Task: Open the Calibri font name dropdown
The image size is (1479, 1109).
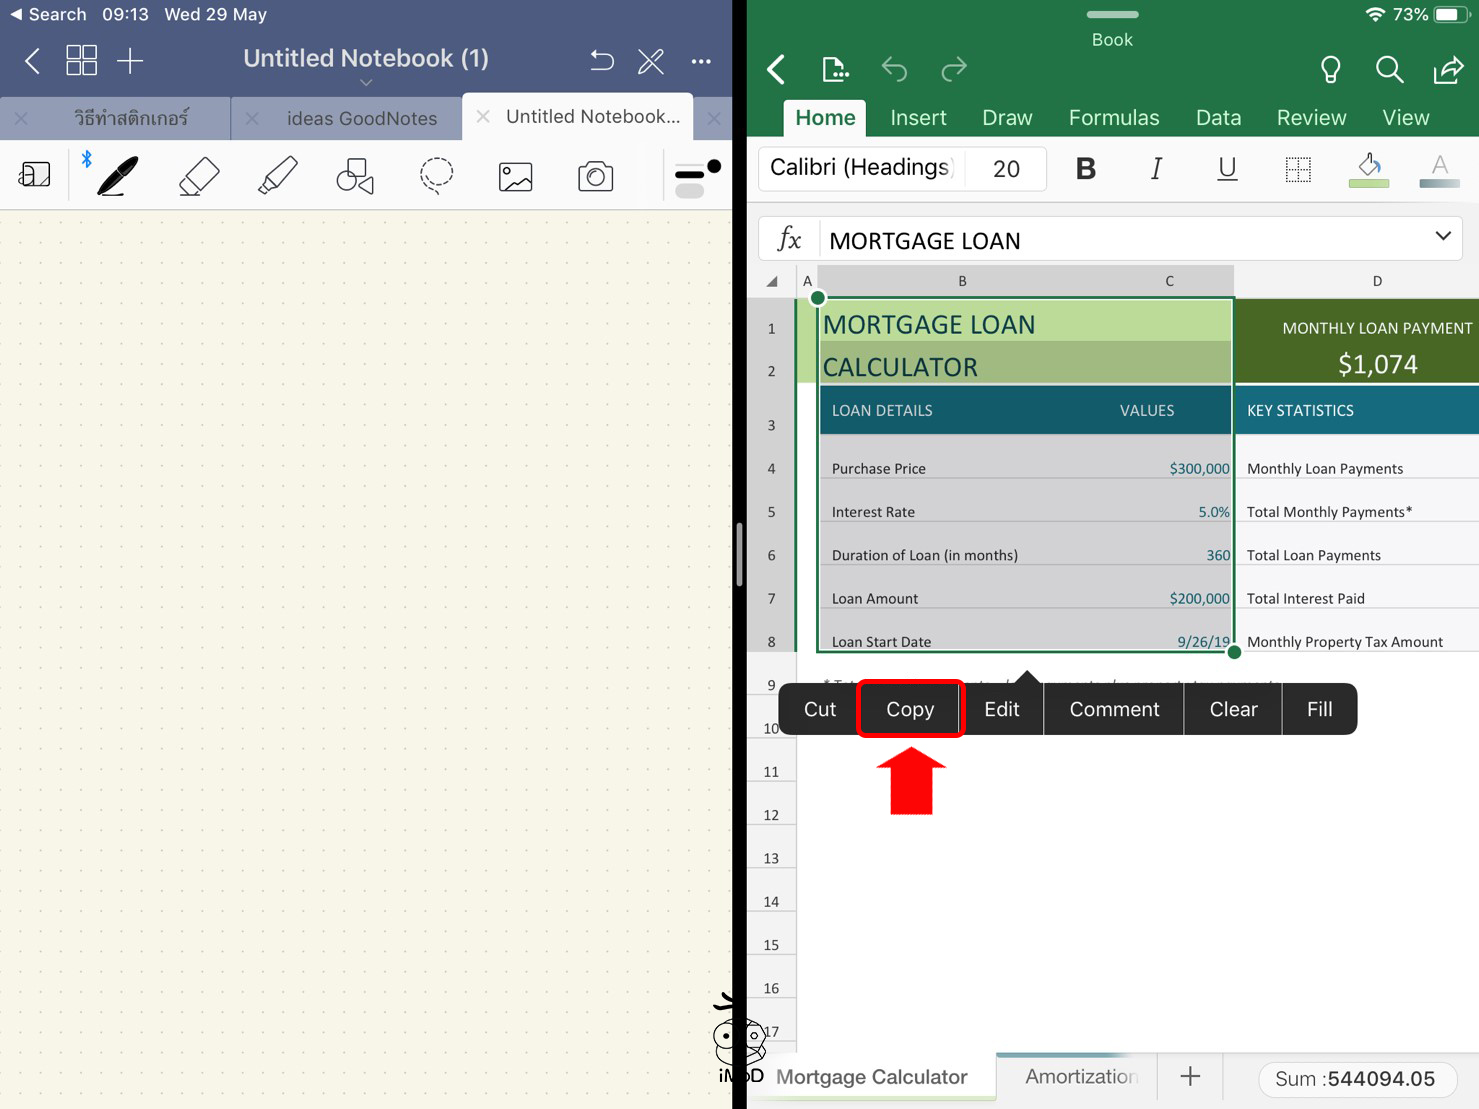Action: point(860,168)
